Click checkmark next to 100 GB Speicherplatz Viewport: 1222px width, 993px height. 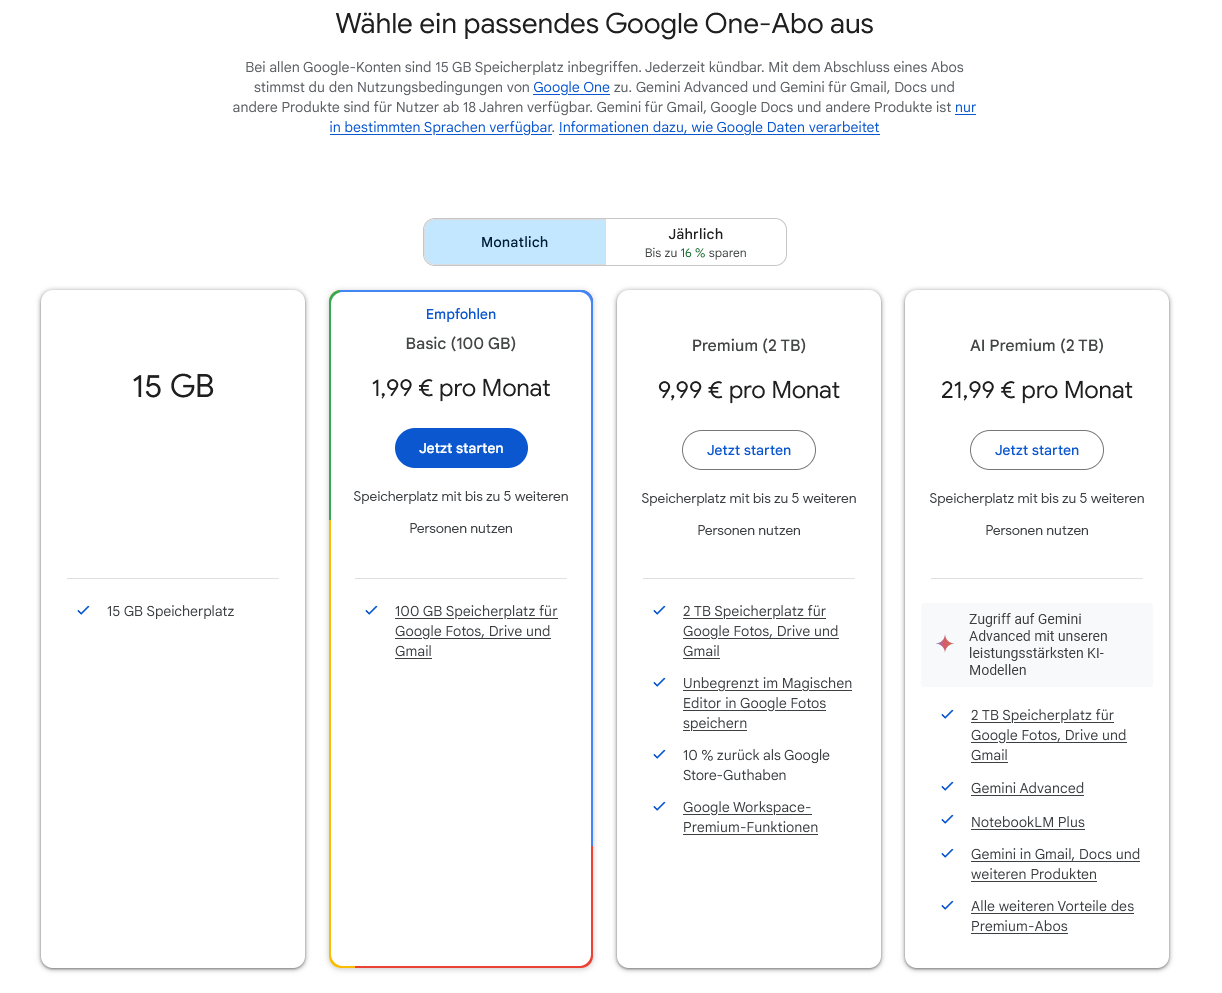pos(372,610)
